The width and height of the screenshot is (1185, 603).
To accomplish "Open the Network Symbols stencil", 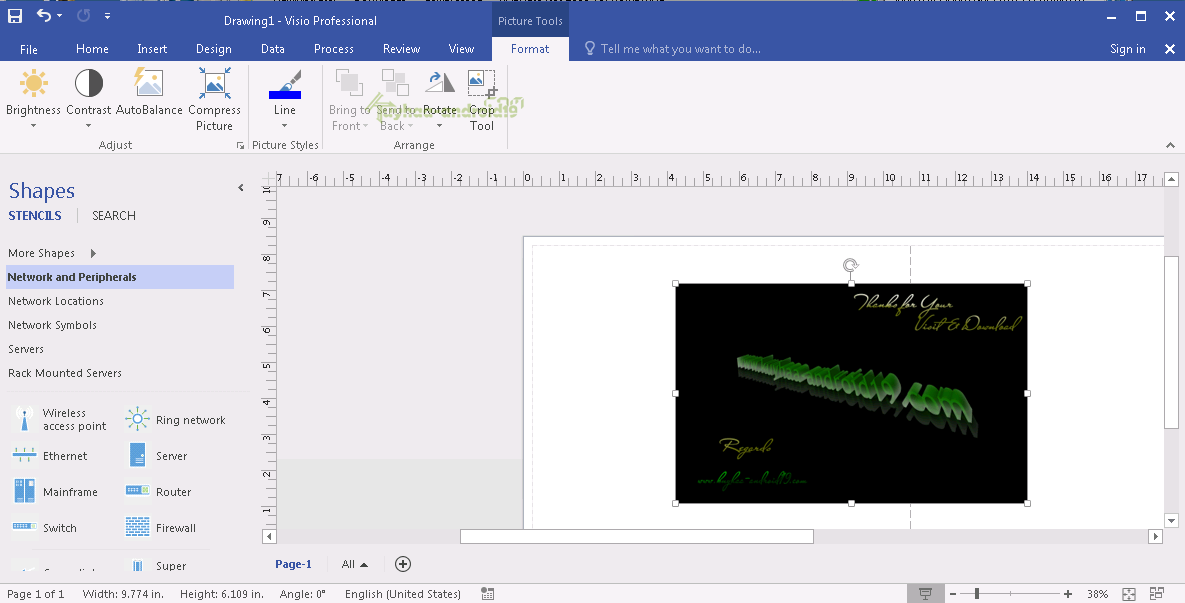I will click(x=52, y=325).
